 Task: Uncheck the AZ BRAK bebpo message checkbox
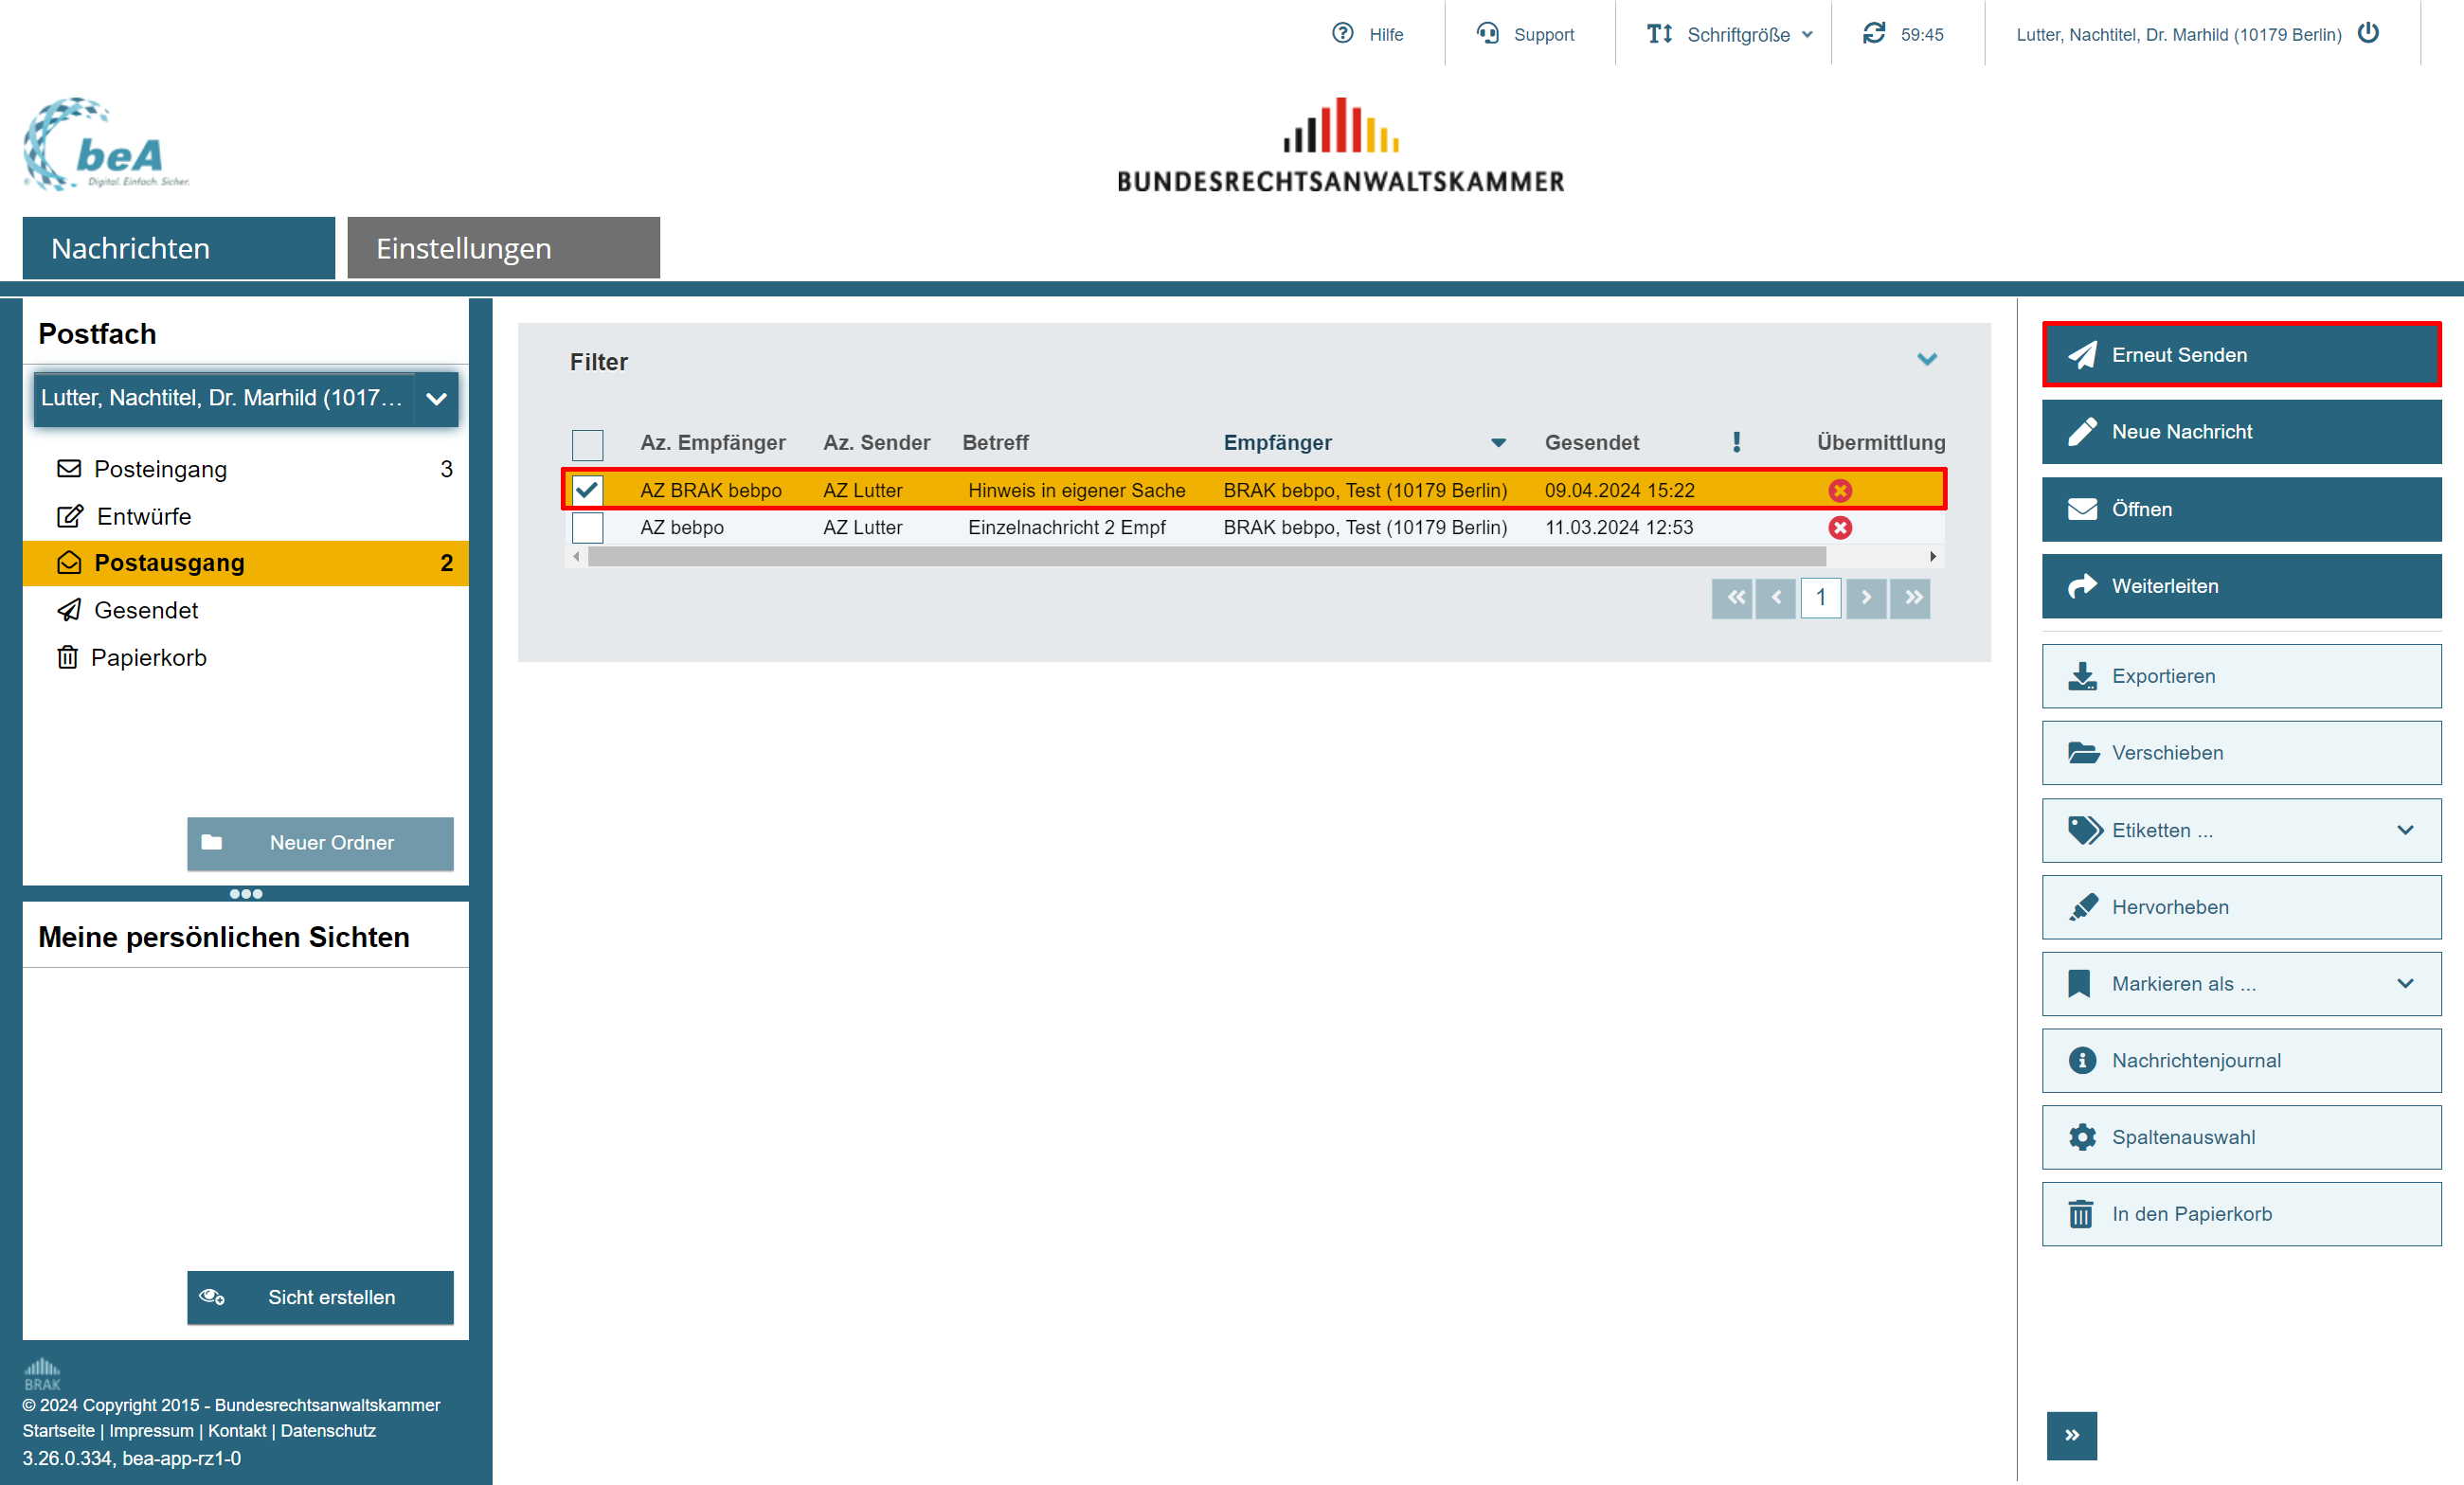tap(587, 490)
